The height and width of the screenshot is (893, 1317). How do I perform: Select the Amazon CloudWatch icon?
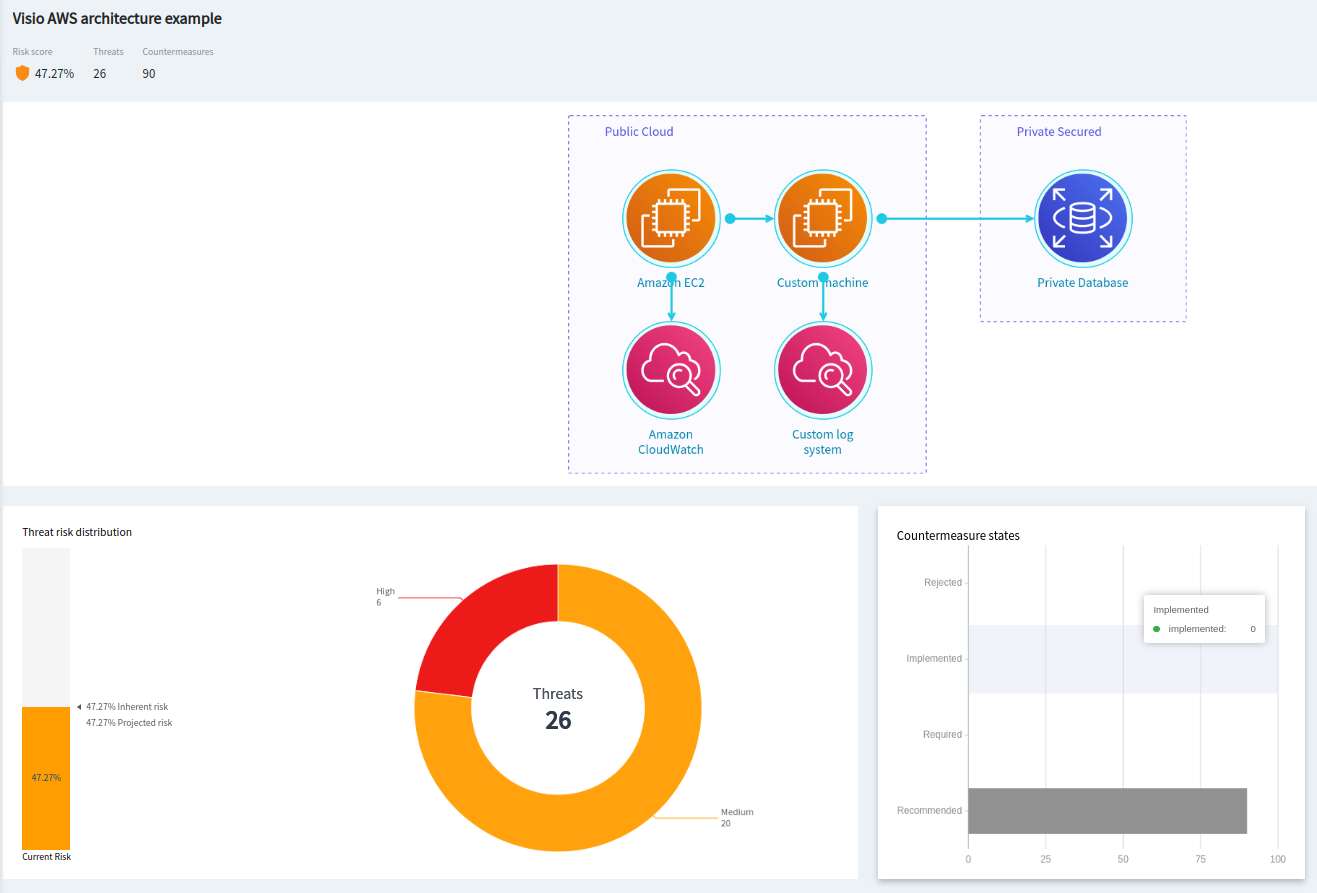point(670,371)
